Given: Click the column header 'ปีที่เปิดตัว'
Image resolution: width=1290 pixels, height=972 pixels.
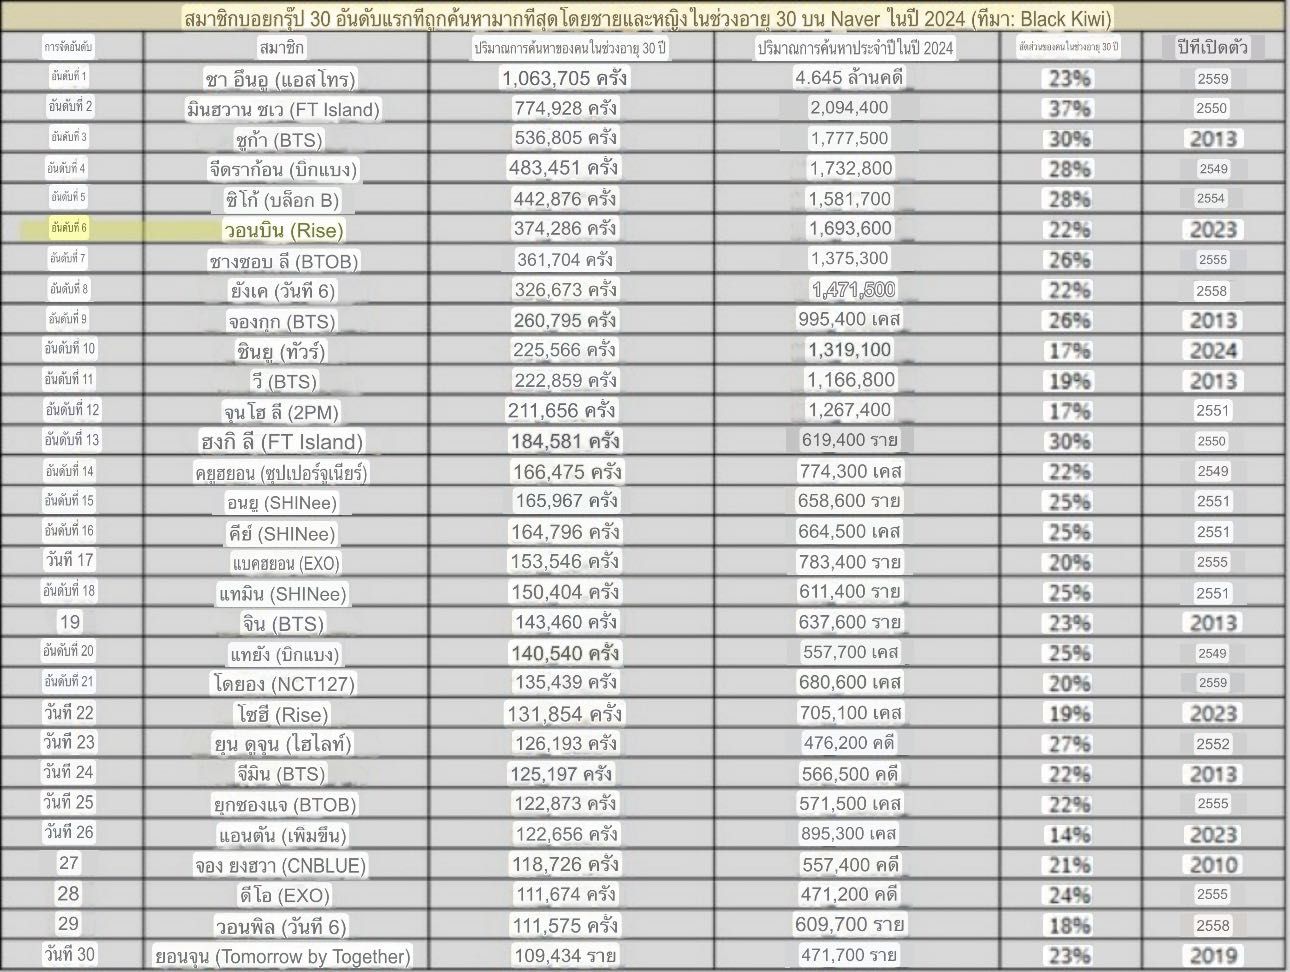Looking at the screenshot, I should (1213, 46).
